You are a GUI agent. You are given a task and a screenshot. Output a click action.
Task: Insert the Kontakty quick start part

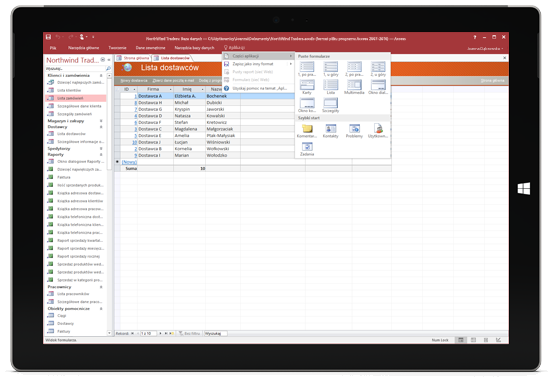pos(331,130)
